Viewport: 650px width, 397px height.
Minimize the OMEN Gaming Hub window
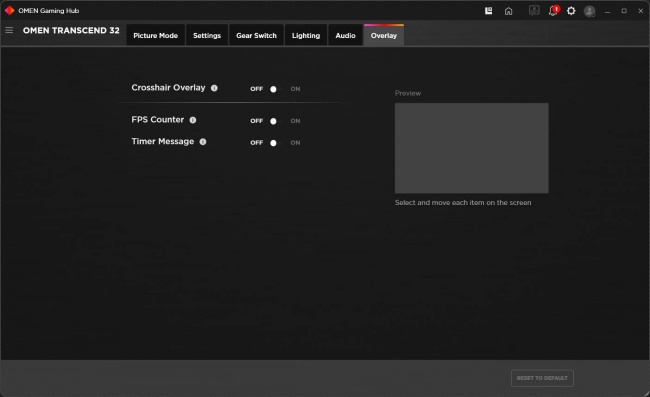[607, 11]
